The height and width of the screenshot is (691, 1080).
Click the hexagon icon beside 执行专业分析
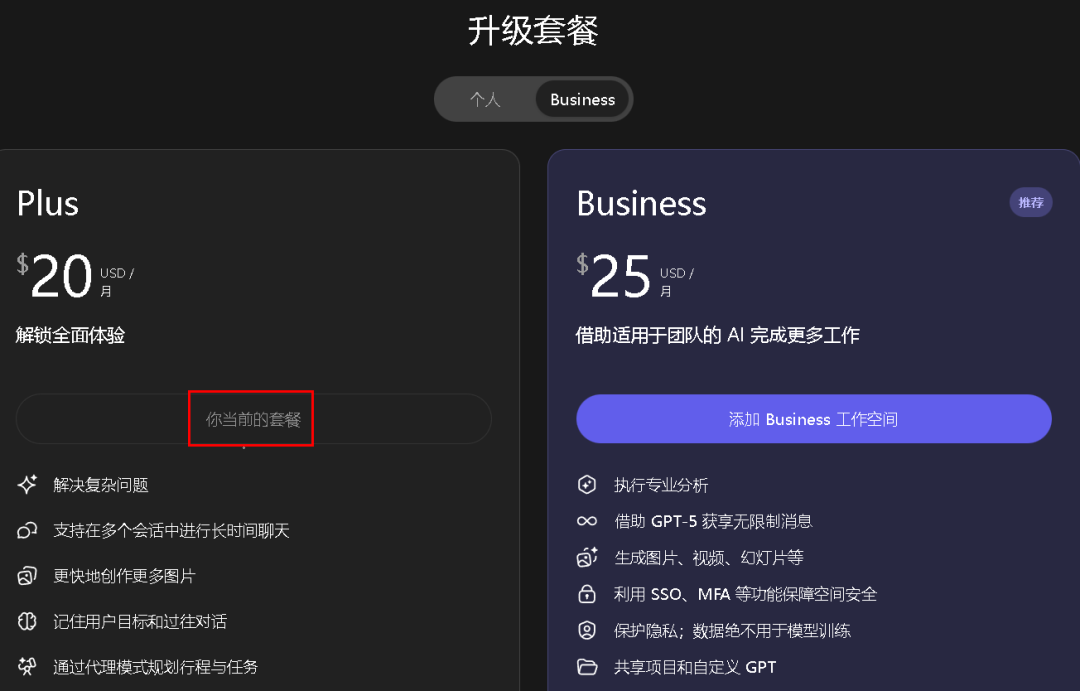pos(587,484)
